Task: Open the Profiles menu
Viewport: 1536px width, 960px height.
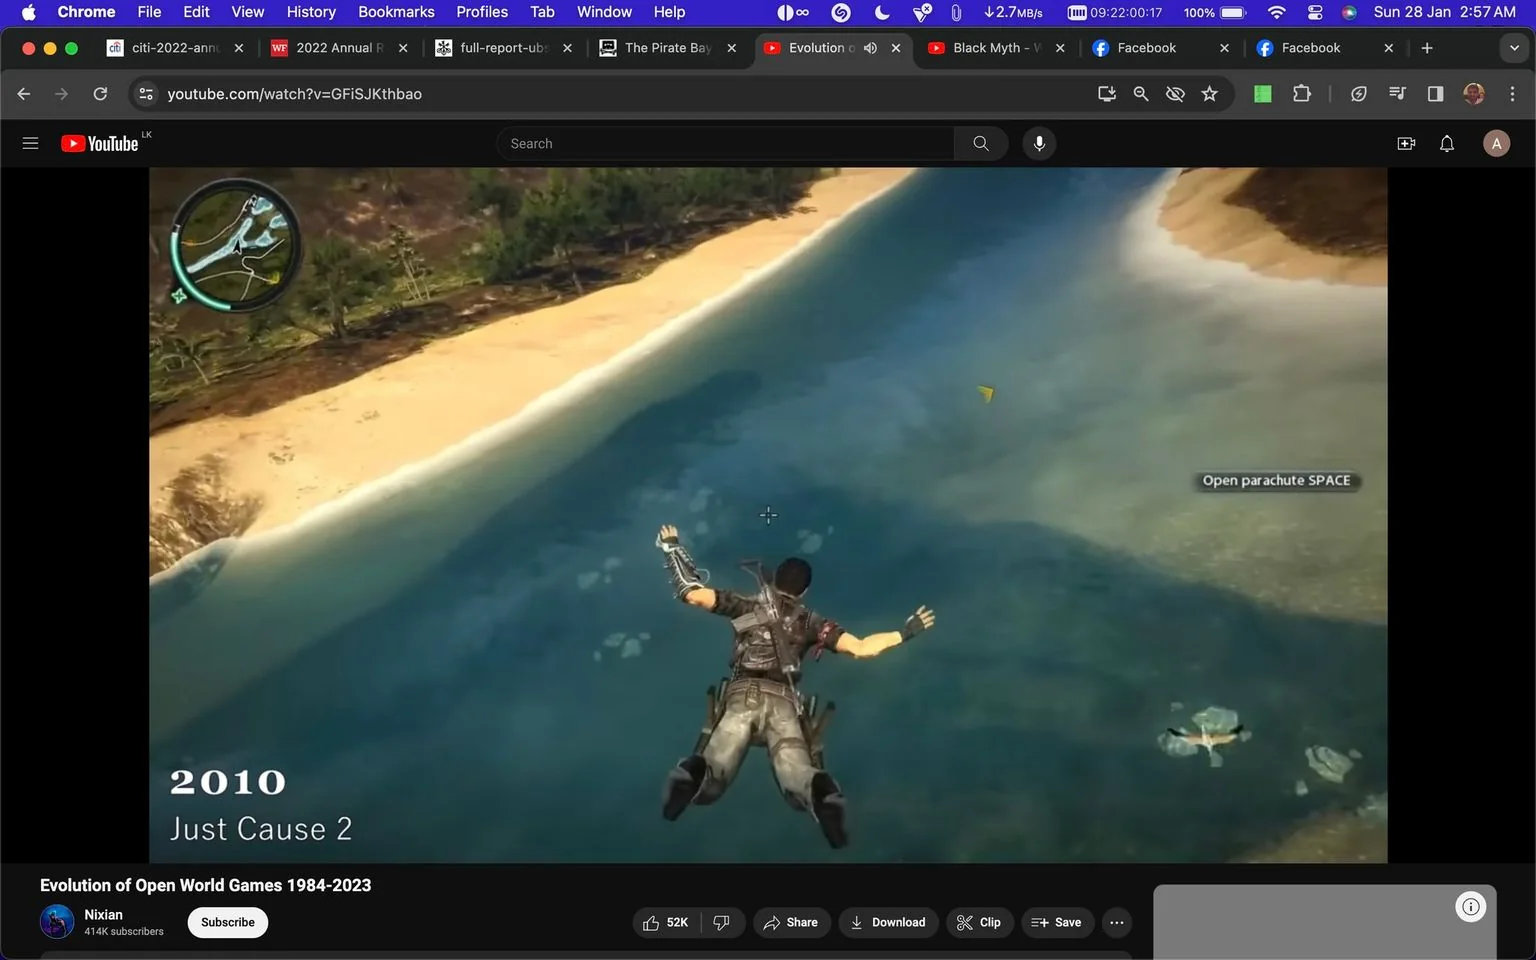Action: coord(482,12)
